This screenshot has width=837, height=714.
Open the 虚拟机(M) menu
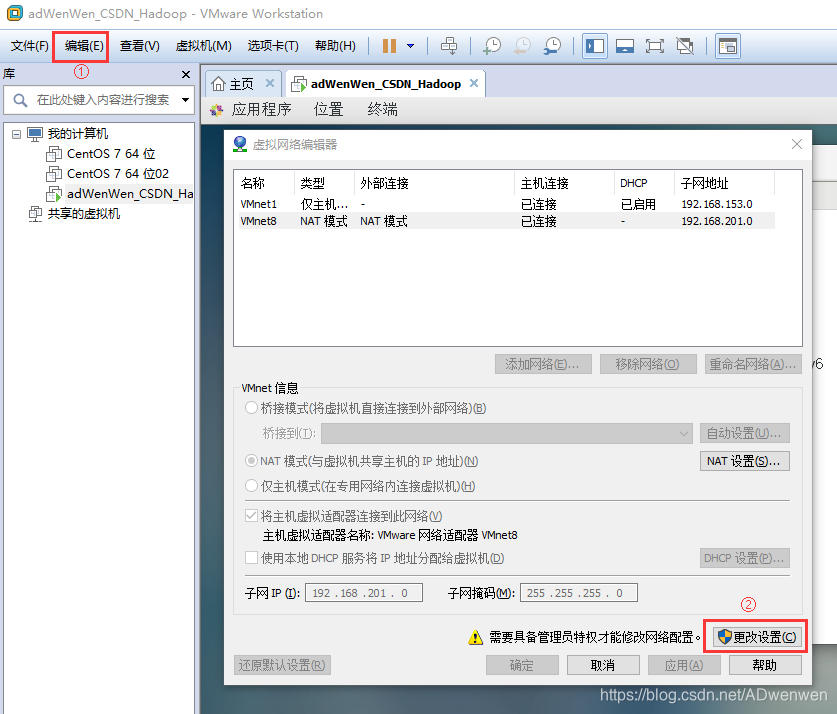203,46
